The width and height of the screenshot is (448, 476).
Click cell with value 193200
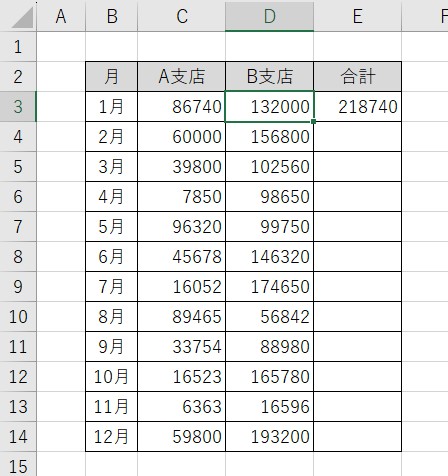tap(269, 437)
